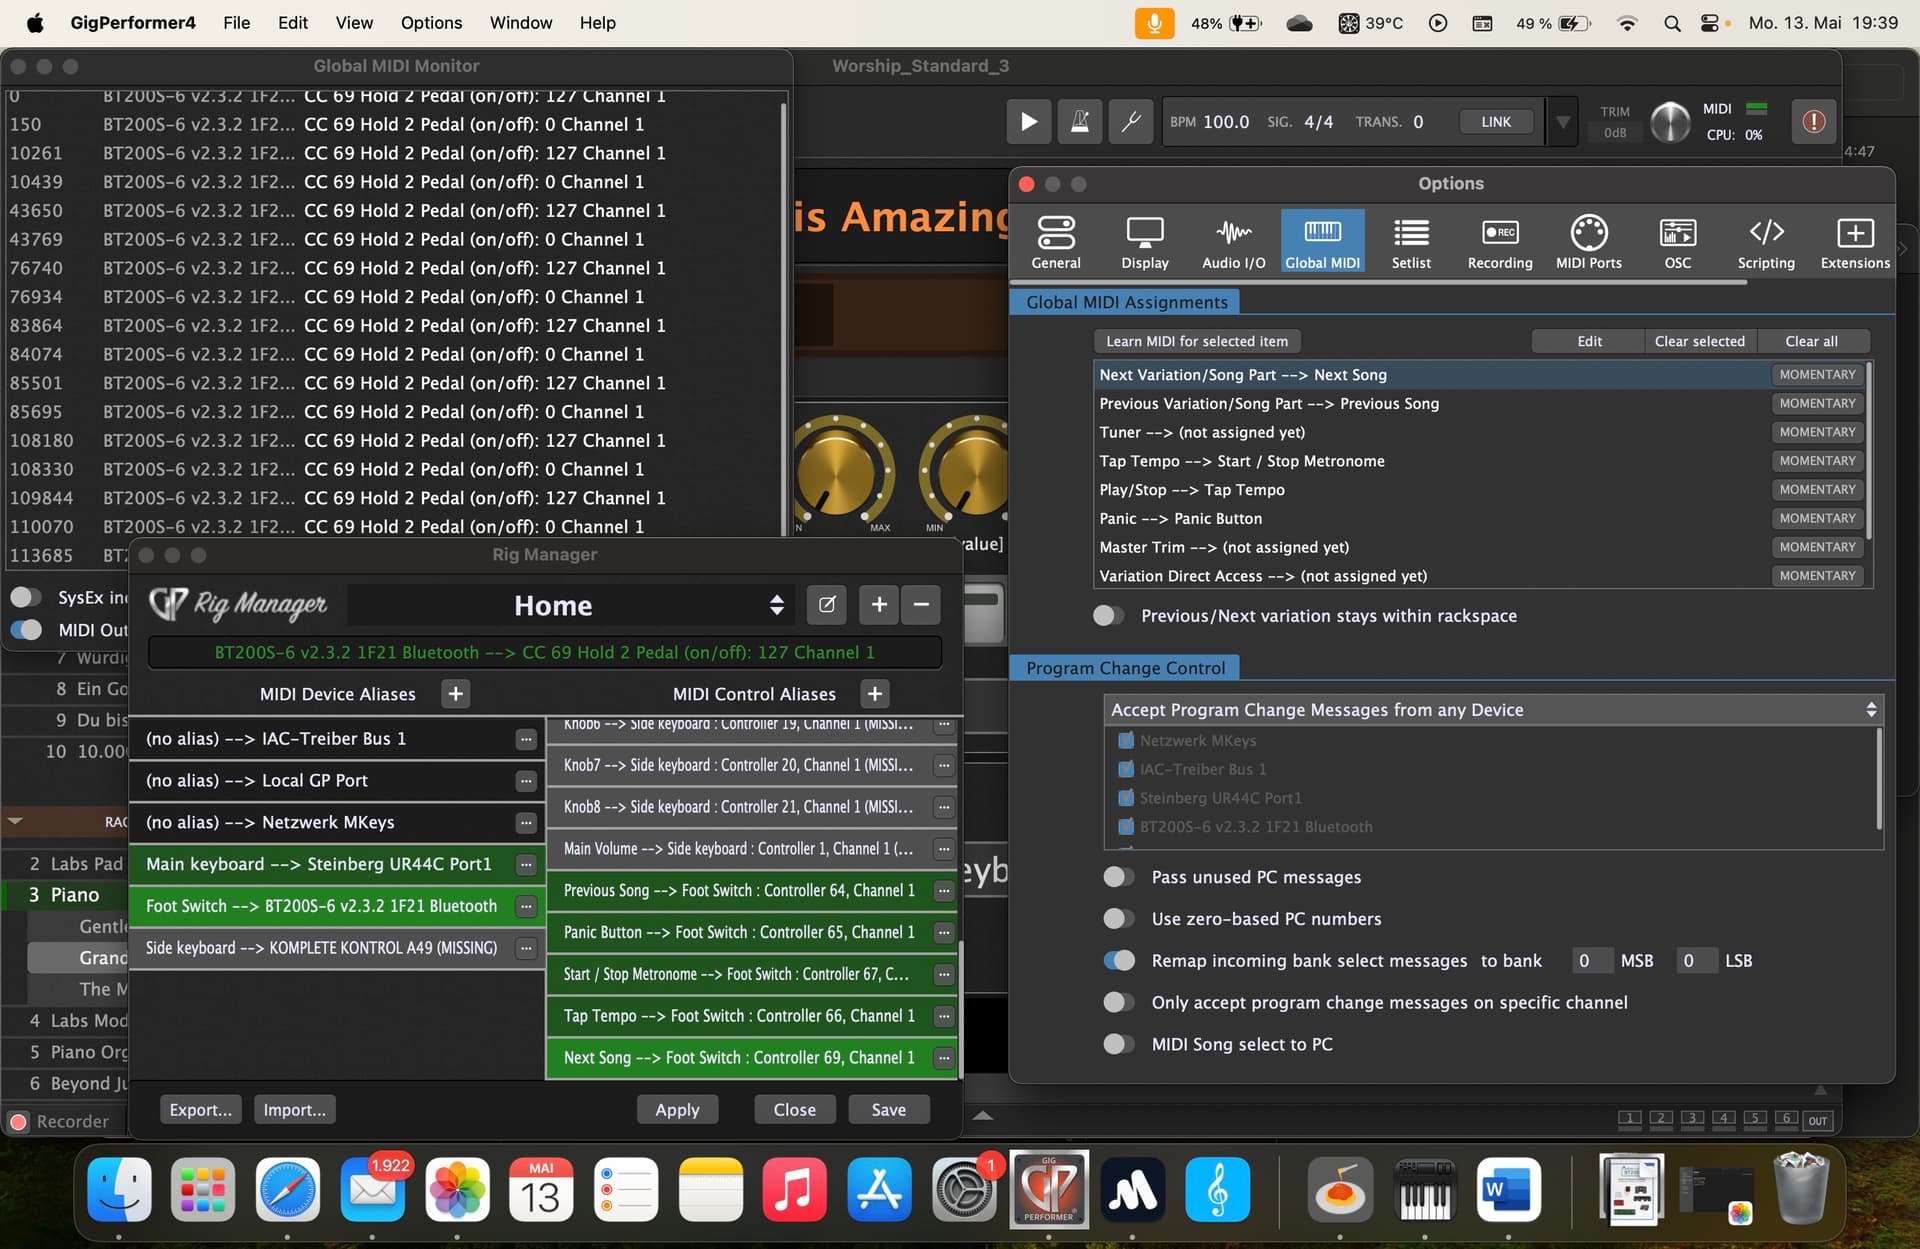
Task: Open the Recording options icon
Action: tap(1500, 242)
